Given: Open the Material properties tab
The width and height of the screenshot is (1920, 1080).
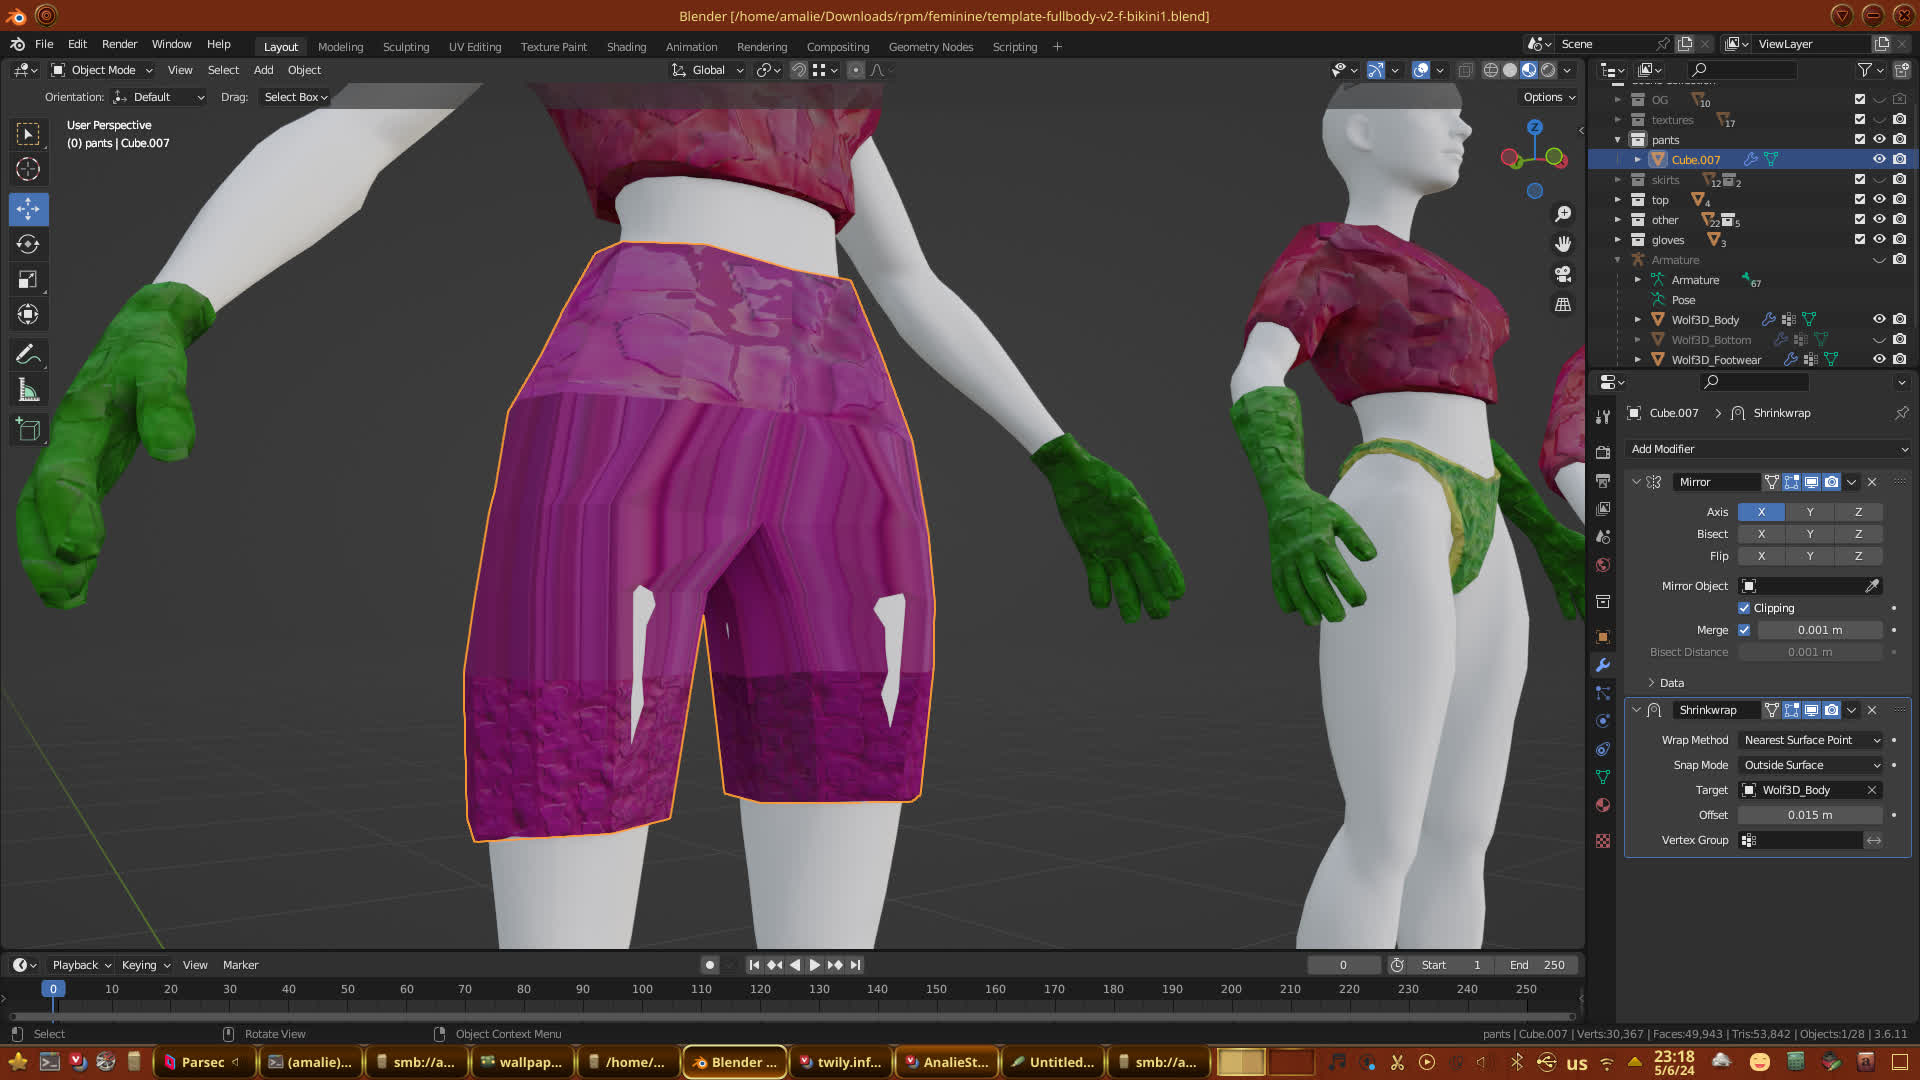Looking at the screenshot, I should (x=1603, y=805).
